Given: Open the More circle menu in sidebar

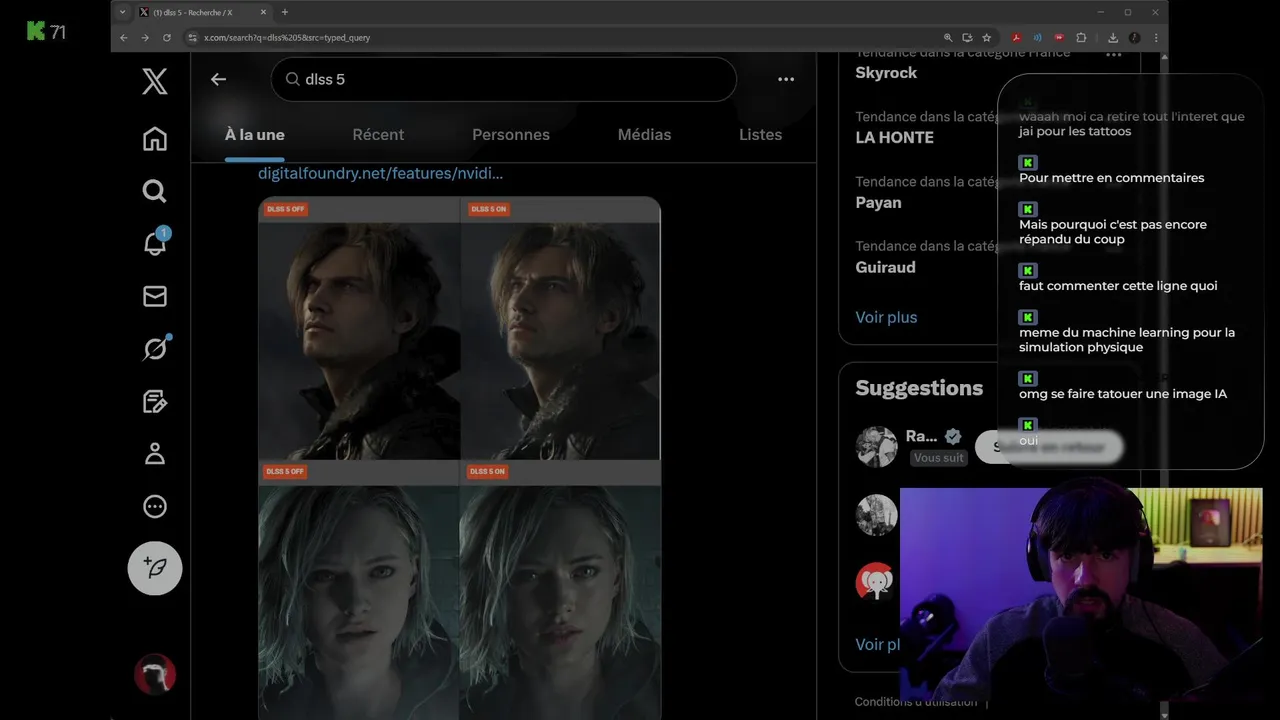Looking at the screenshot, I should pos(155,506).
